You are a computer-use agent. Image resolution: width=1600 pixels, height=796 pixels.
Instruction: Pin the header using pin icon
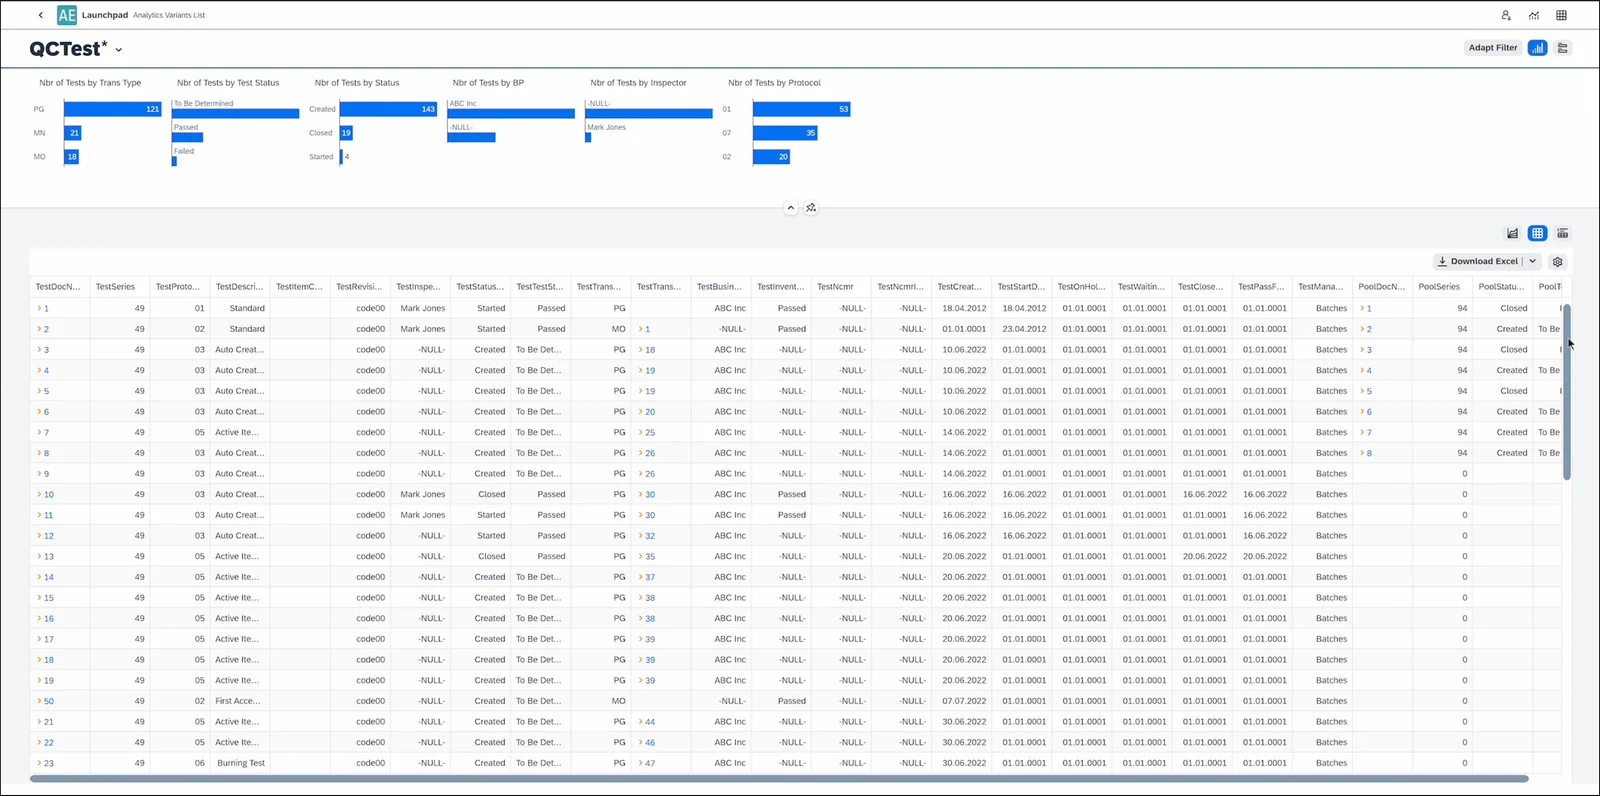click(811, 208)
